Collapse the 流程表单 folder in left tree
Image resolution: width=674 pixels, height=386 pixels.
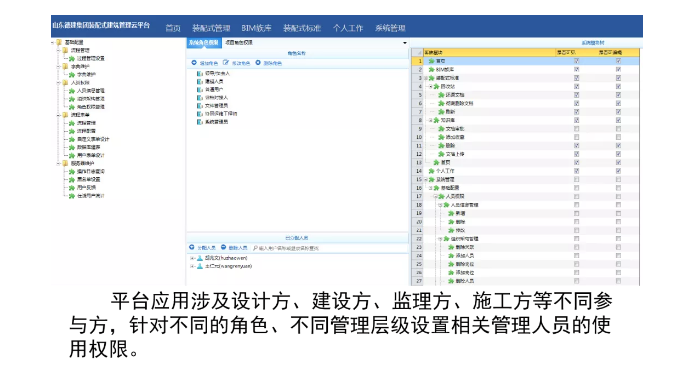[59, 115]
